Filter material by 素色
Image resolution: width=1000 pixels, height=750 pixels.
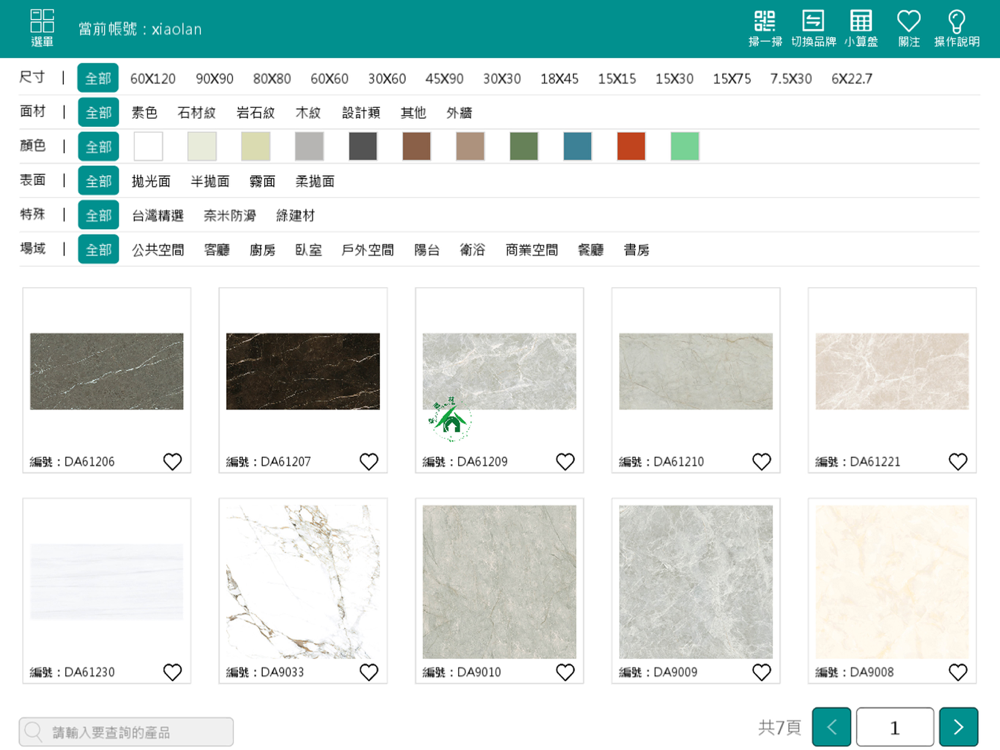pyautogui.click(x=145, y=113)
